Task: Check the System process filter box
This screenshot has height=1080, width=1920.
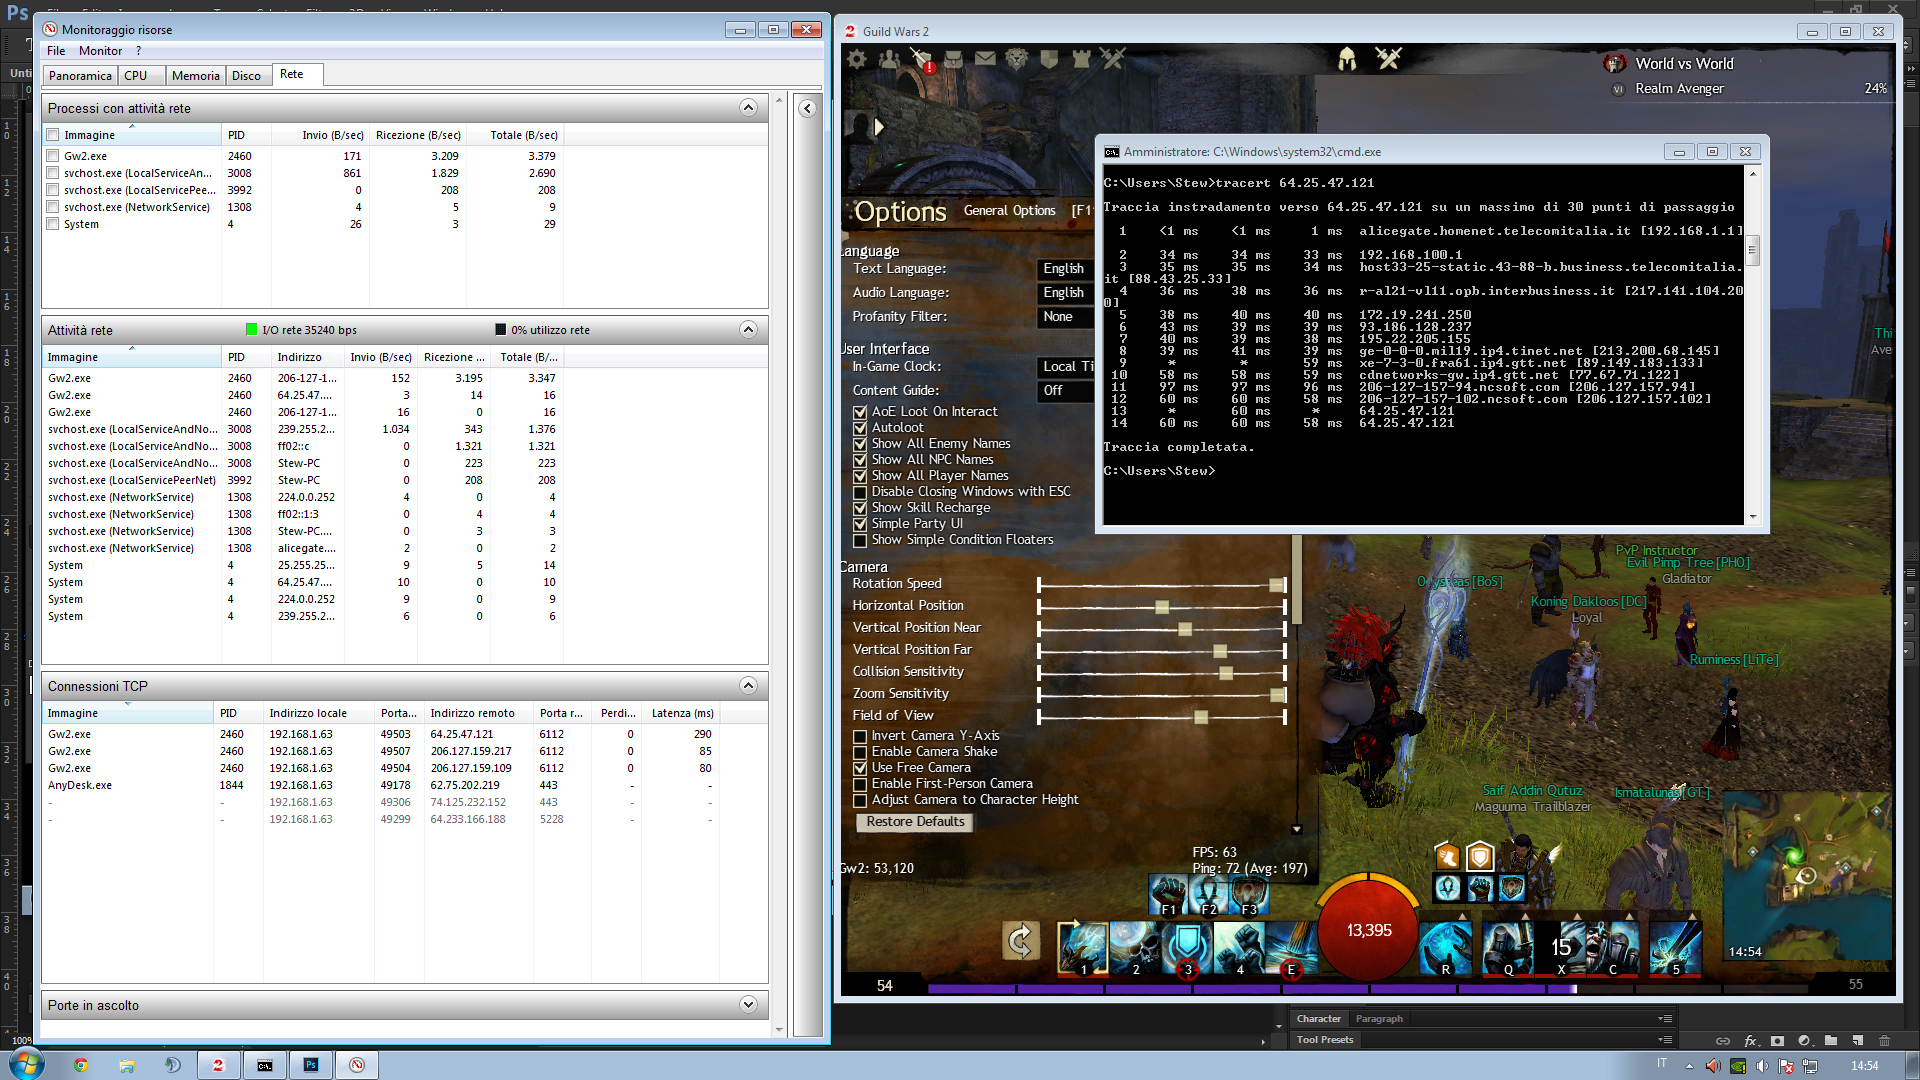Action: pyautogui.click(x=53, y=224)
